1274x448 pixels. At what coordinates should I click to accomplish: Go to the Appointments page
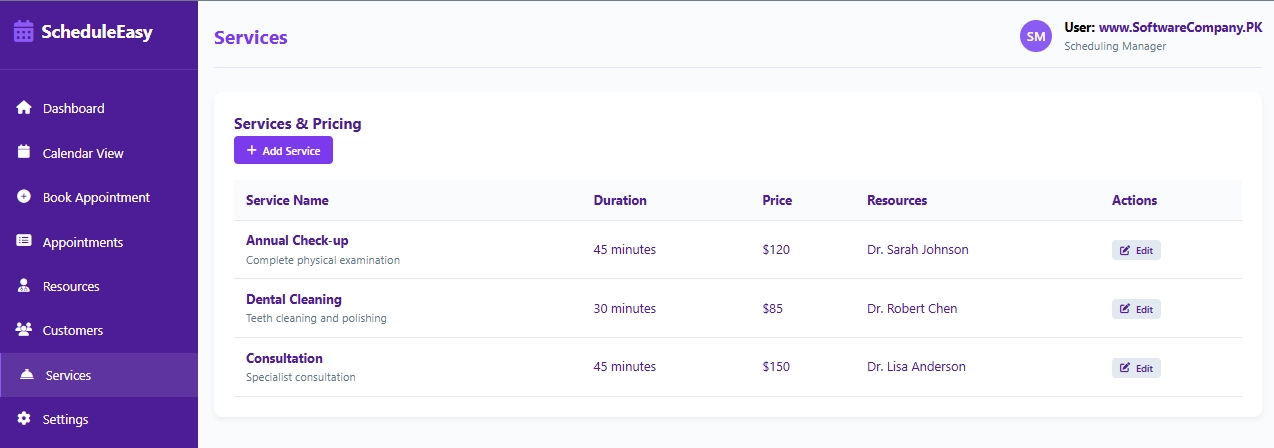(82, 242)
